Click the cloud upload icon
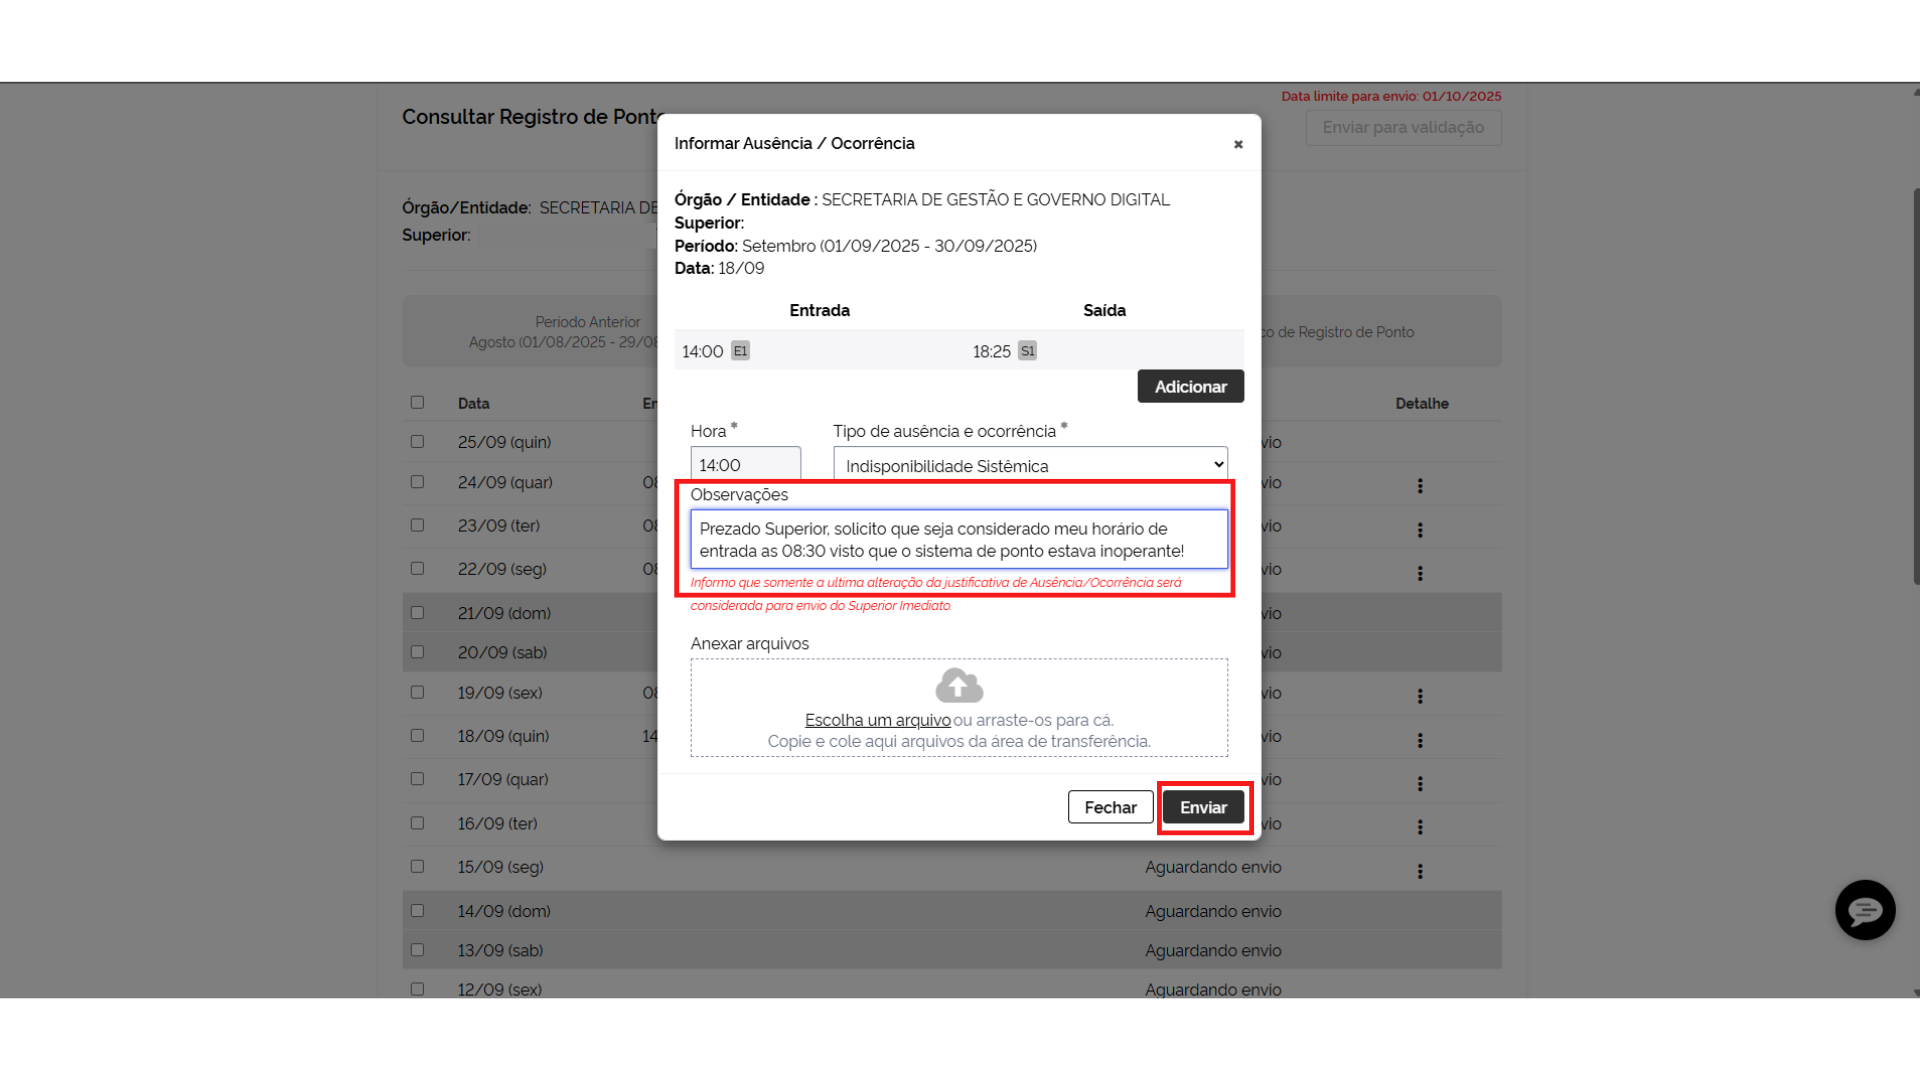 point(958,686)
